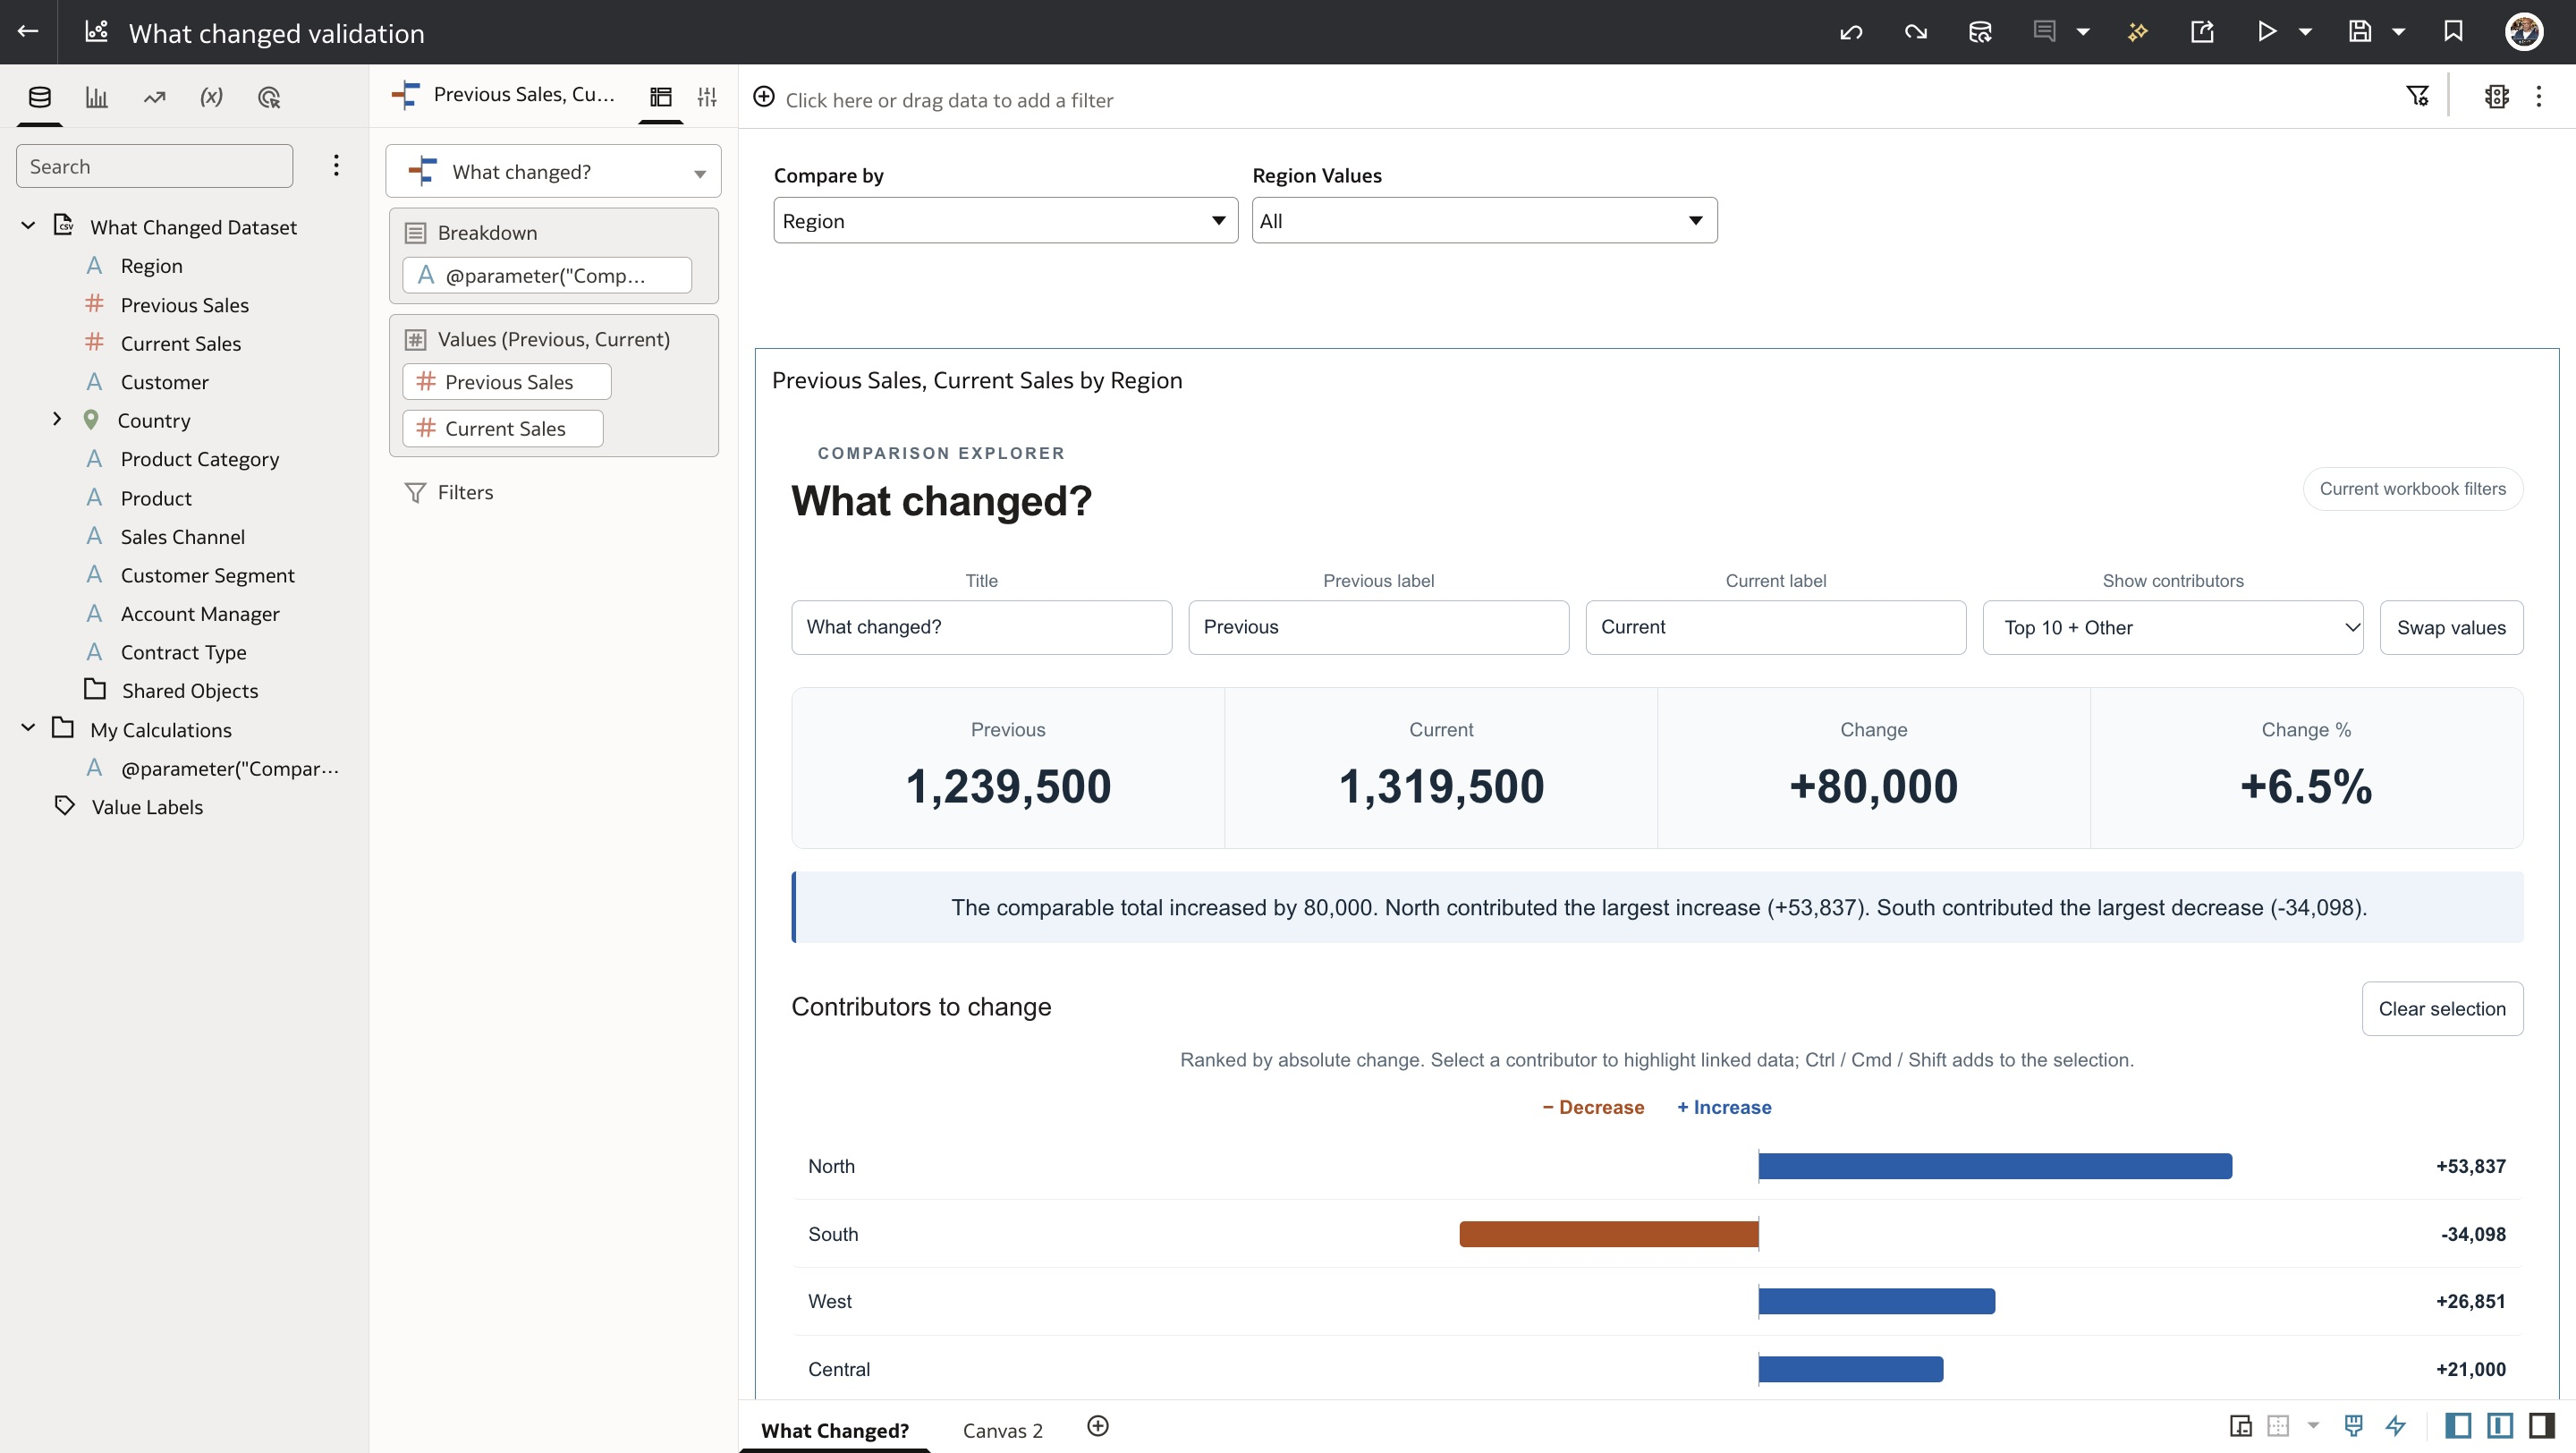Open the Analytics trend line icon
This screenshot has width=2576, height=1453.
154,97
